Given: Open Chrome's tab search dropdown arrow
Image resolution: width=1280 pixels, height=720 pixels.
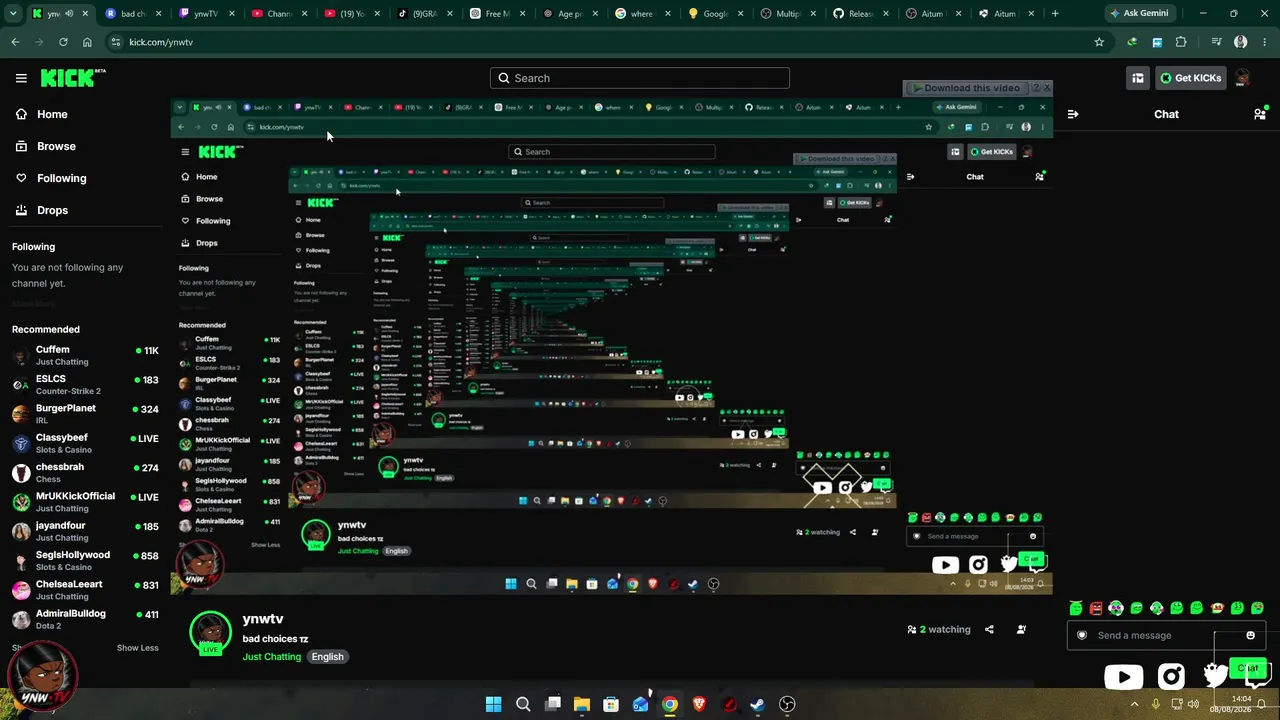Looking at the screenshot, I should pyautogui.click(x=13, y=14).
